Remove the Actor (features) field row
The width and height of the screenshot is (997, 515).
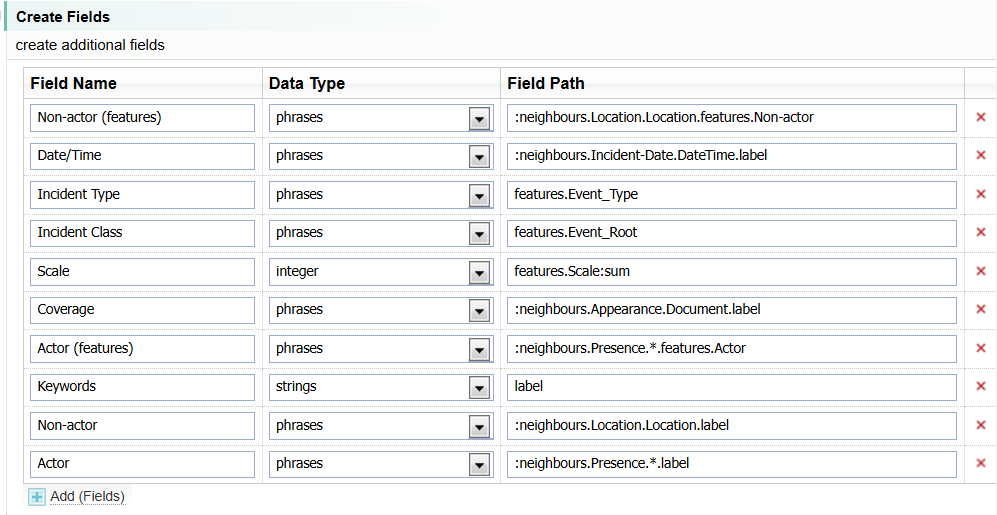pyautogui.click(x=980, y=349)
